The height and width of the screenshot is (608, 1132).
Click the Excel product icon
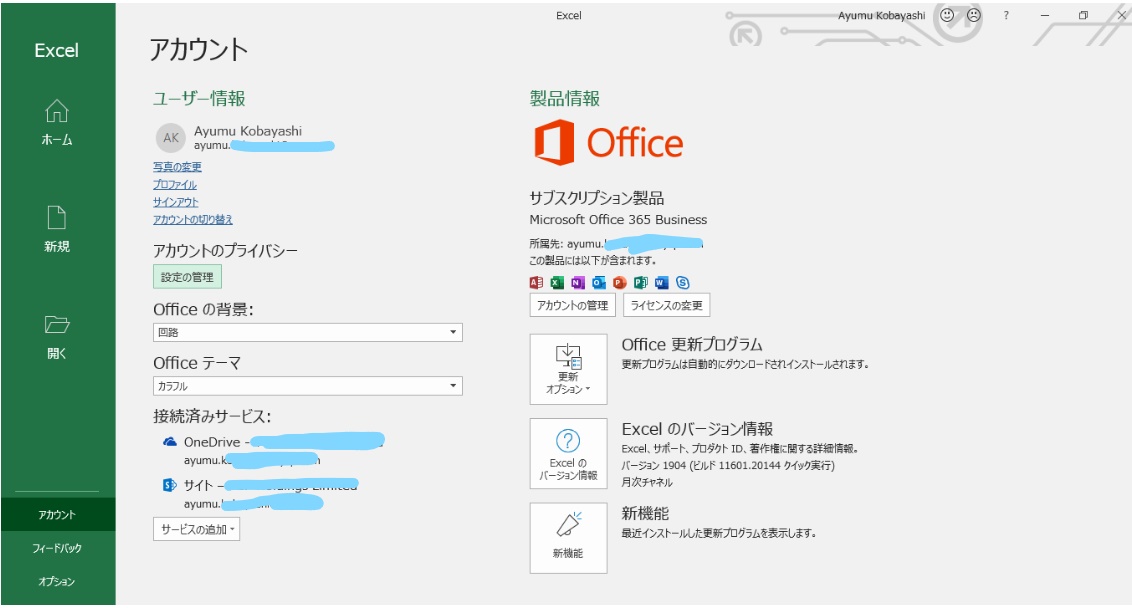click(x=557, y=282)
